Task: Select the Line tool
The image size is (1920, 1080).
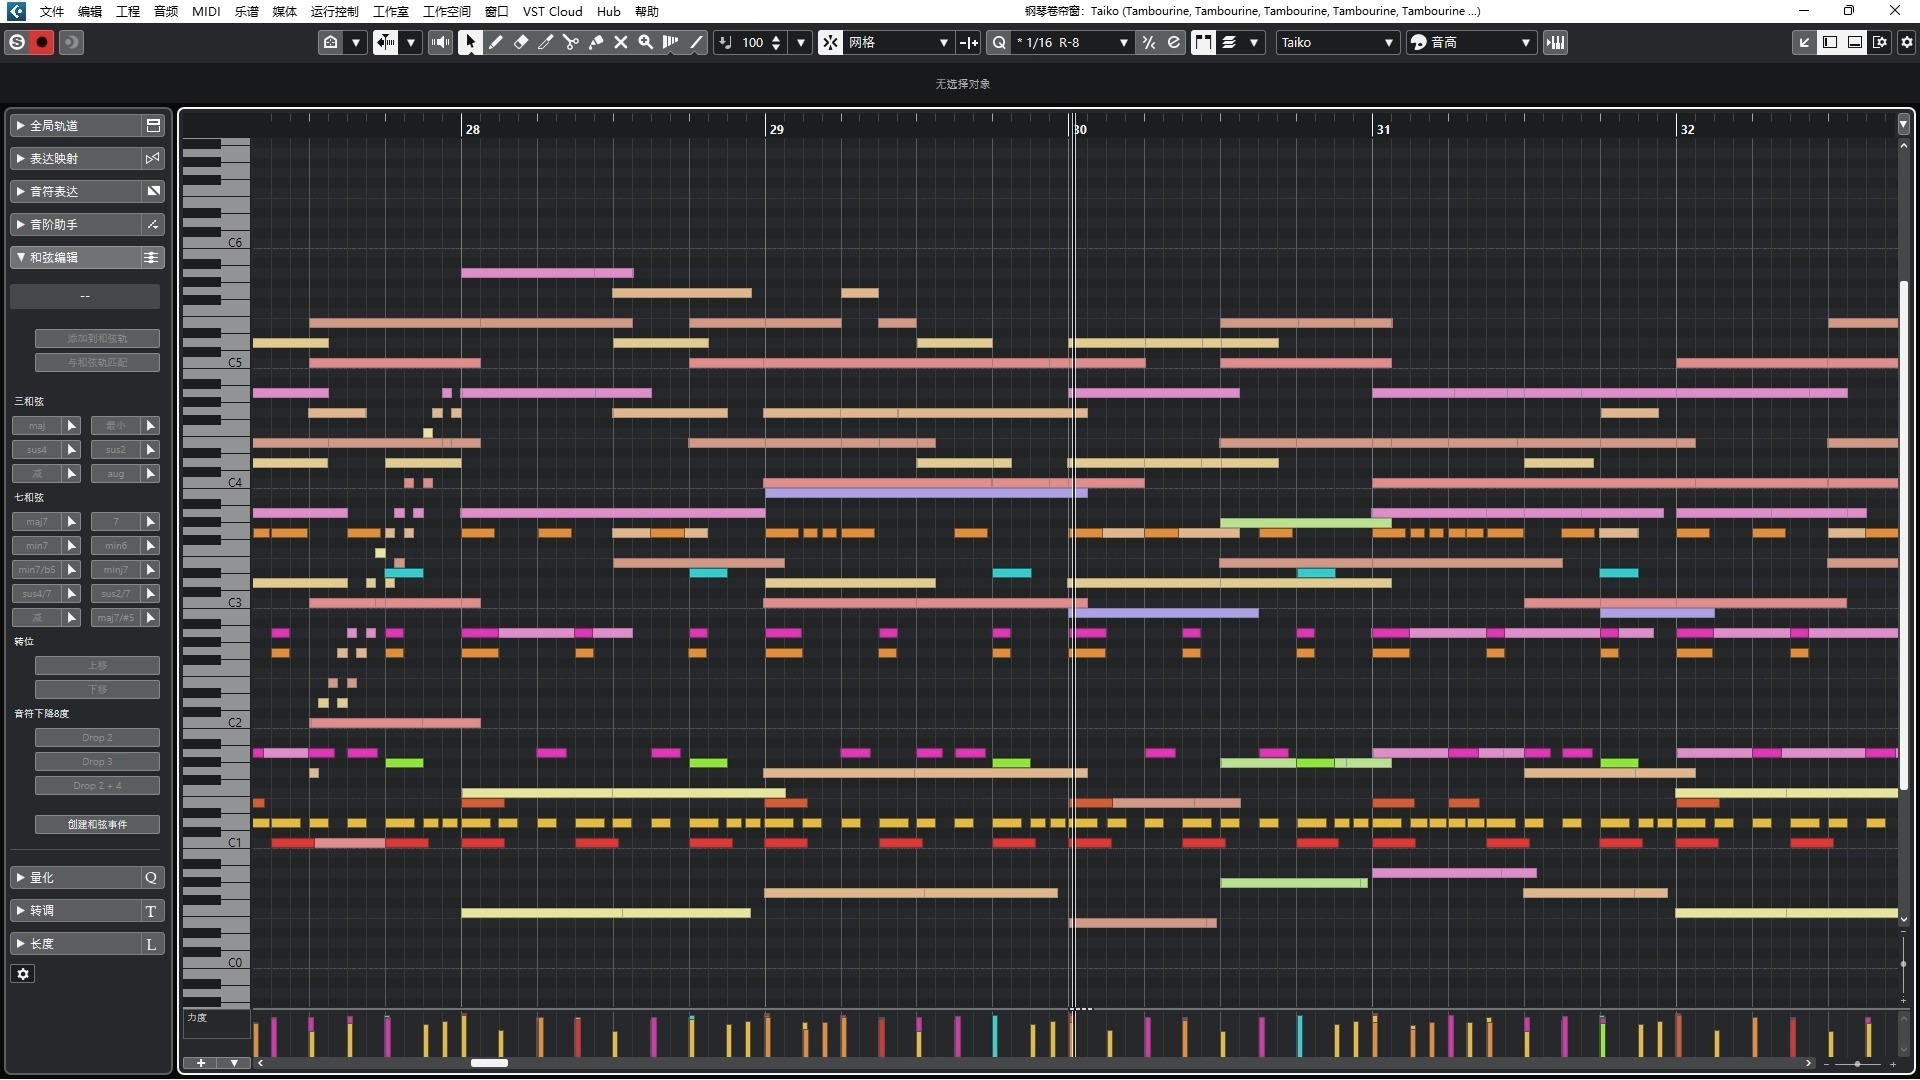Action: pyautogui.click(x=697, y=42)
